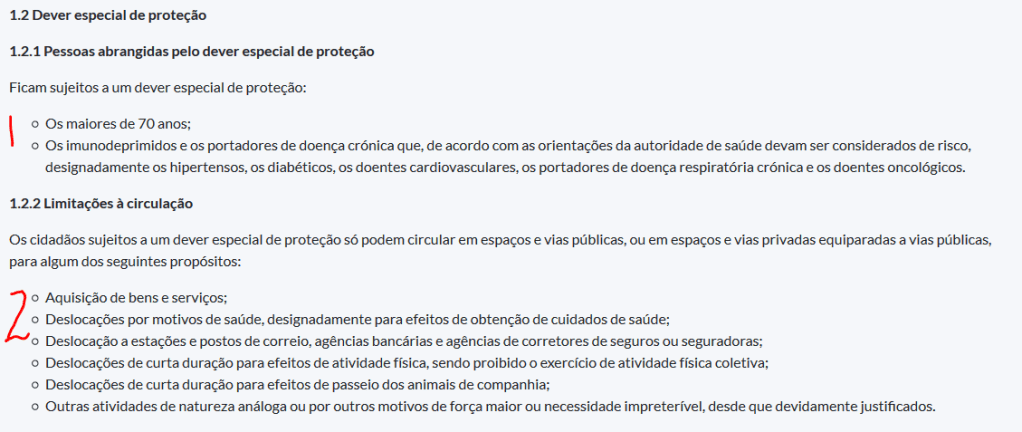Click the heading '1.2 Dever especial de proteção'
This screenshot has width=1022, height=432.
109,16
